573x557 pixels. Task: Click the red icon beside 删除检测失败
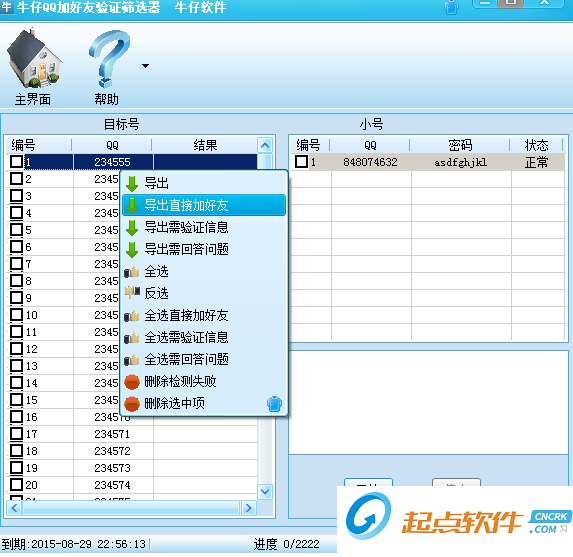(x=132, y=382)
